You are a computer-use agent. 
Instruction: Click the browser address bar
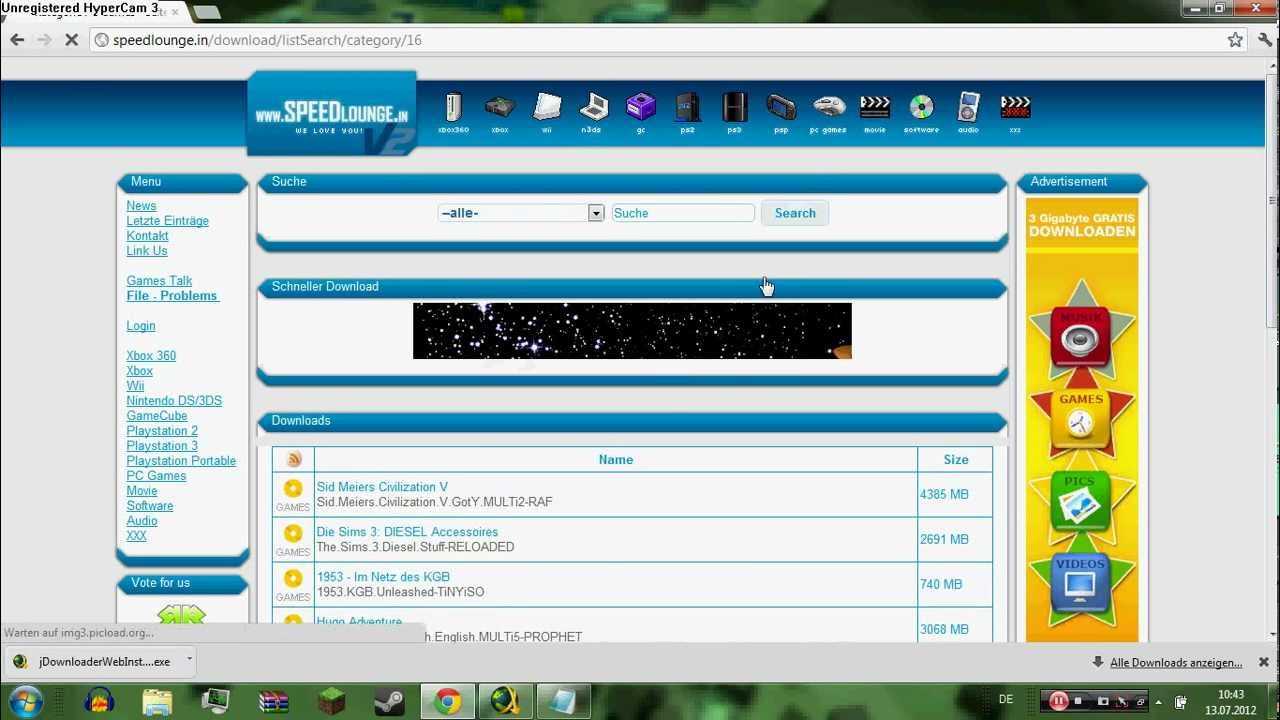[x=660, y=40]
